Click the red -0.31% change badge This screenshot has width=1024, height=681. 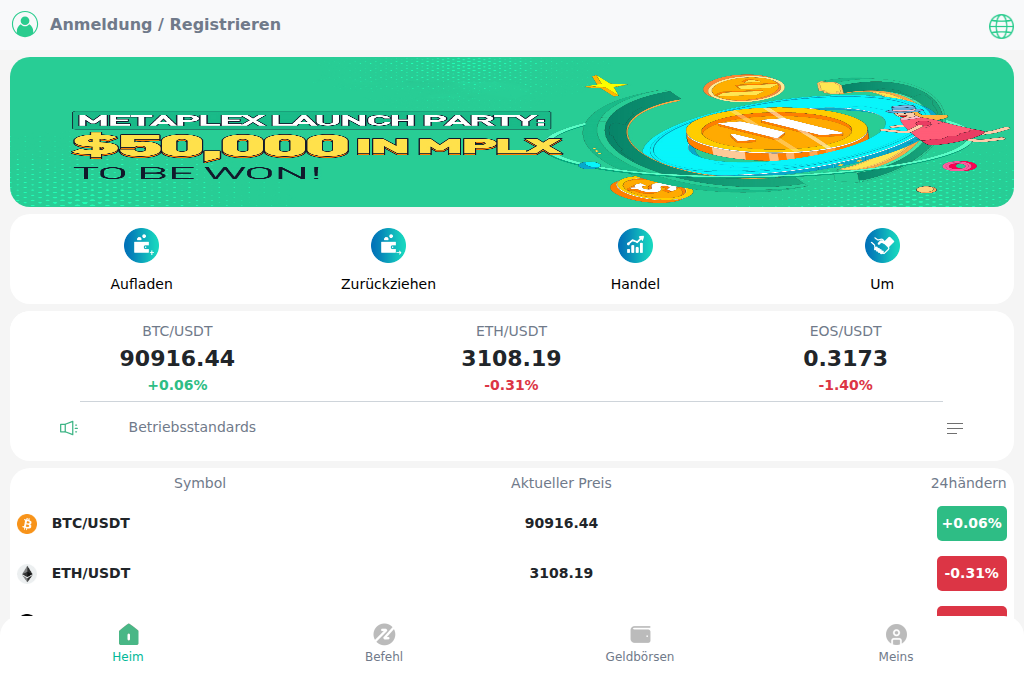(971, 573)
